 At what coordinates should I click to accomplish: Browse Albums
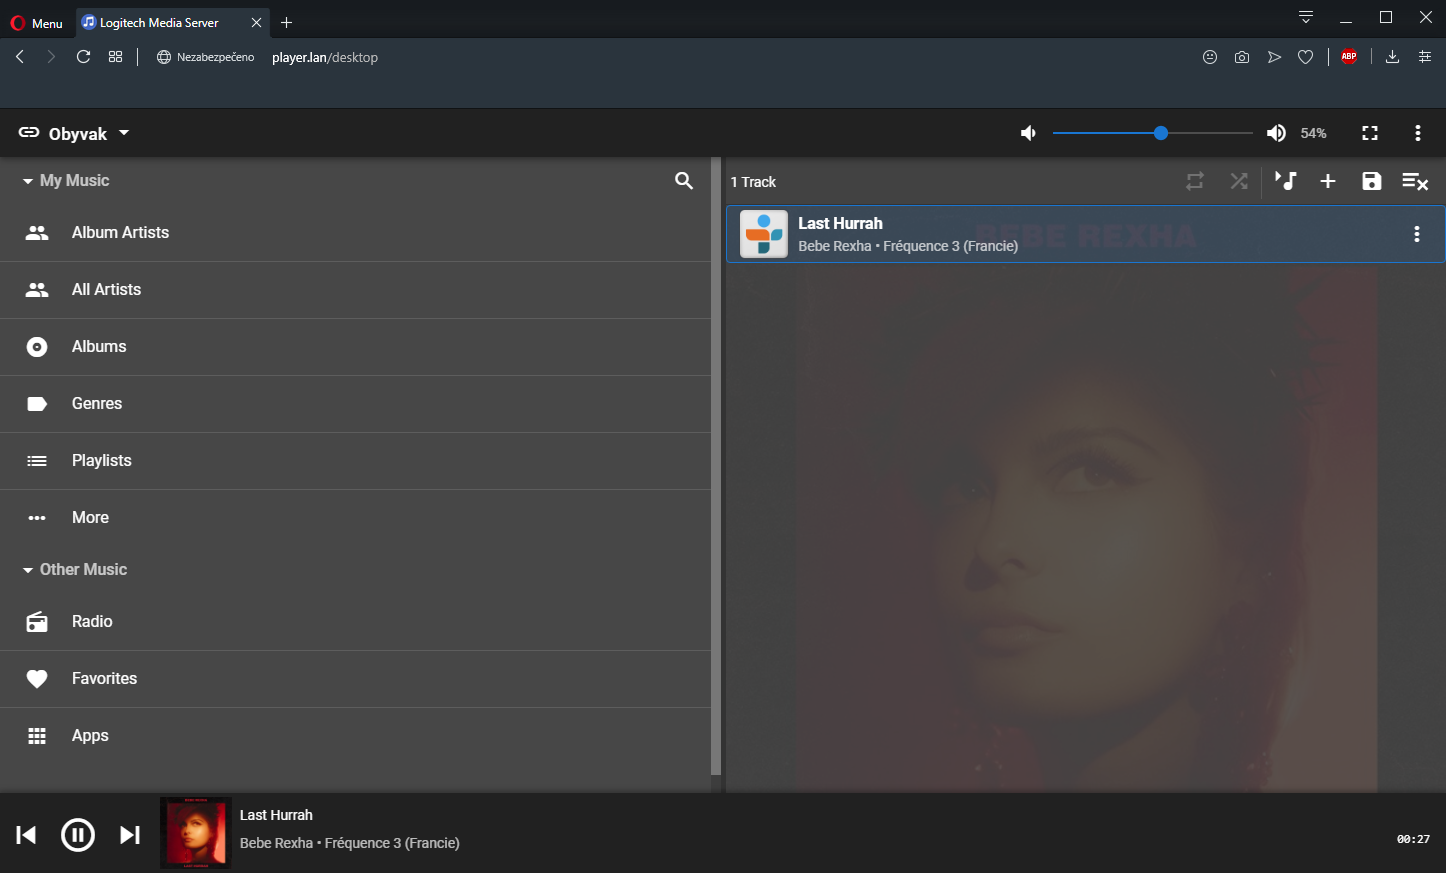[x=355, y=347]
